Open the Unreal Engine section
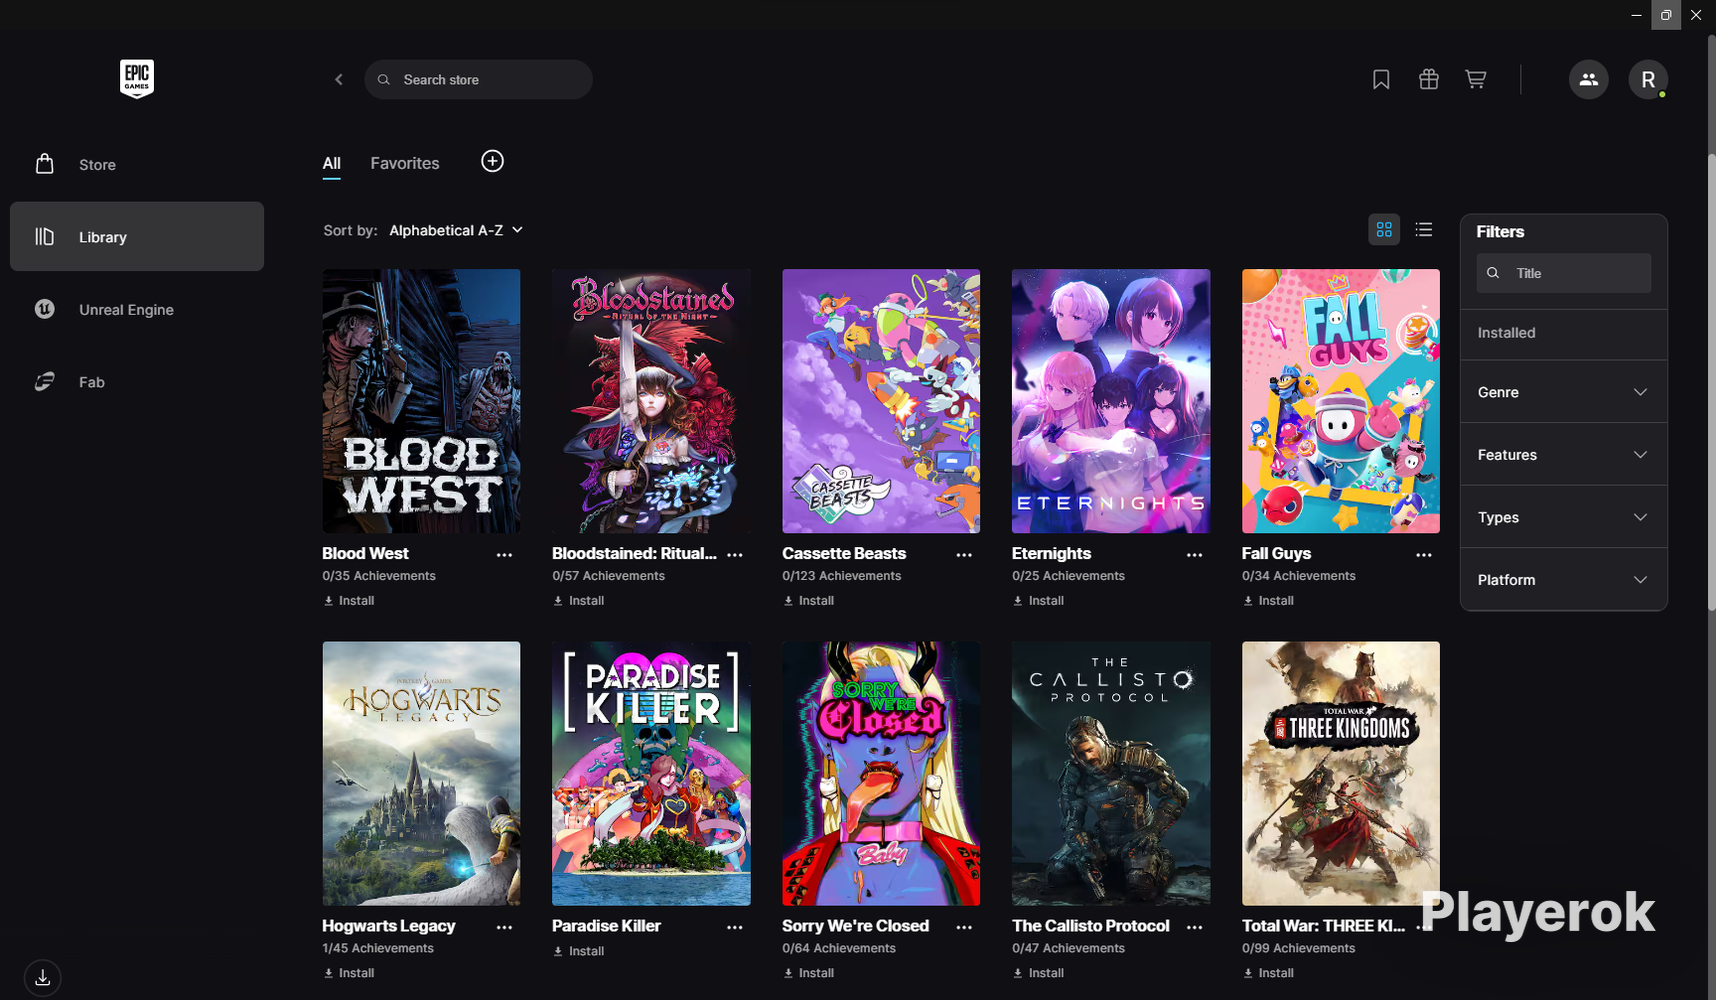This screenshot has height=1000, width=1716. tap(137, 309)
